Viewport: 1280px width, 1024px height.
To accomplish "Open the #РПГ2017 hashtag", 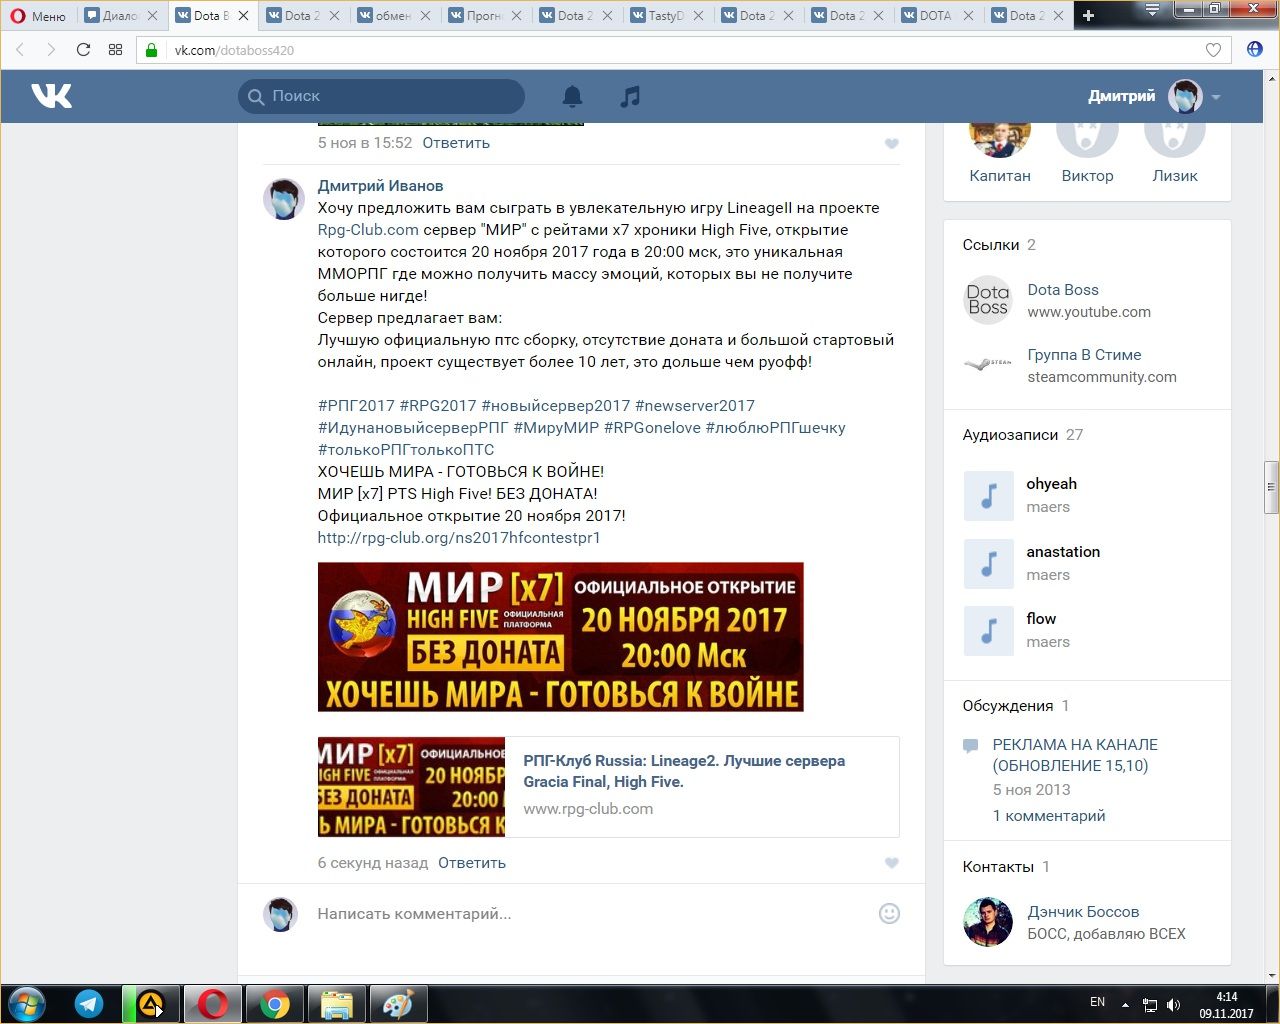I will click(x=356, y=406).
